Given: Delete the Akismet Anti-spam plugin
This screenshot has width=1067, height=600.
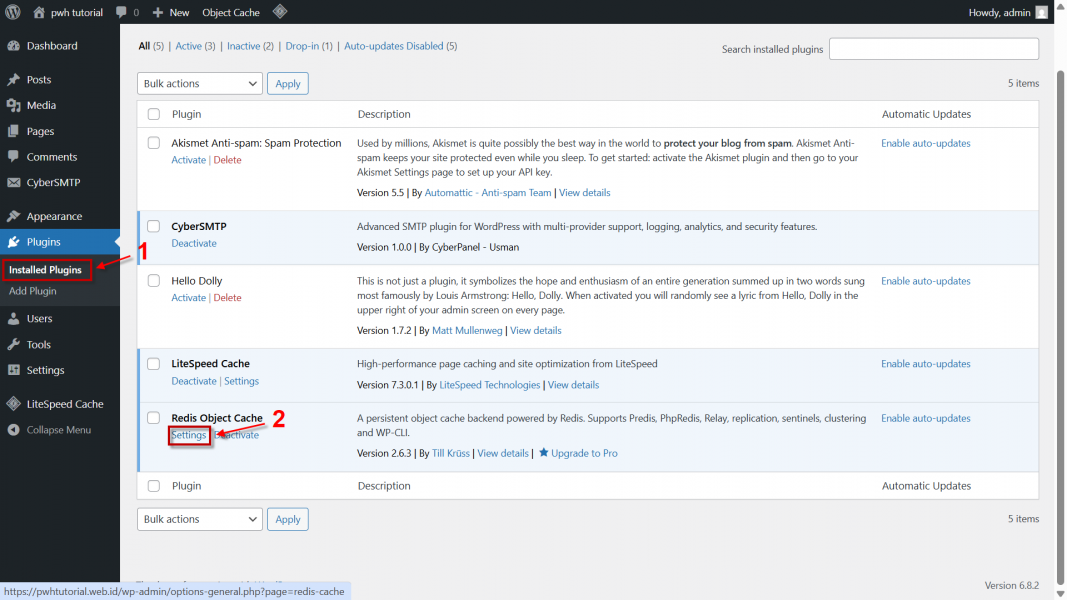Looking at the screenshot, I should (227, 160).
